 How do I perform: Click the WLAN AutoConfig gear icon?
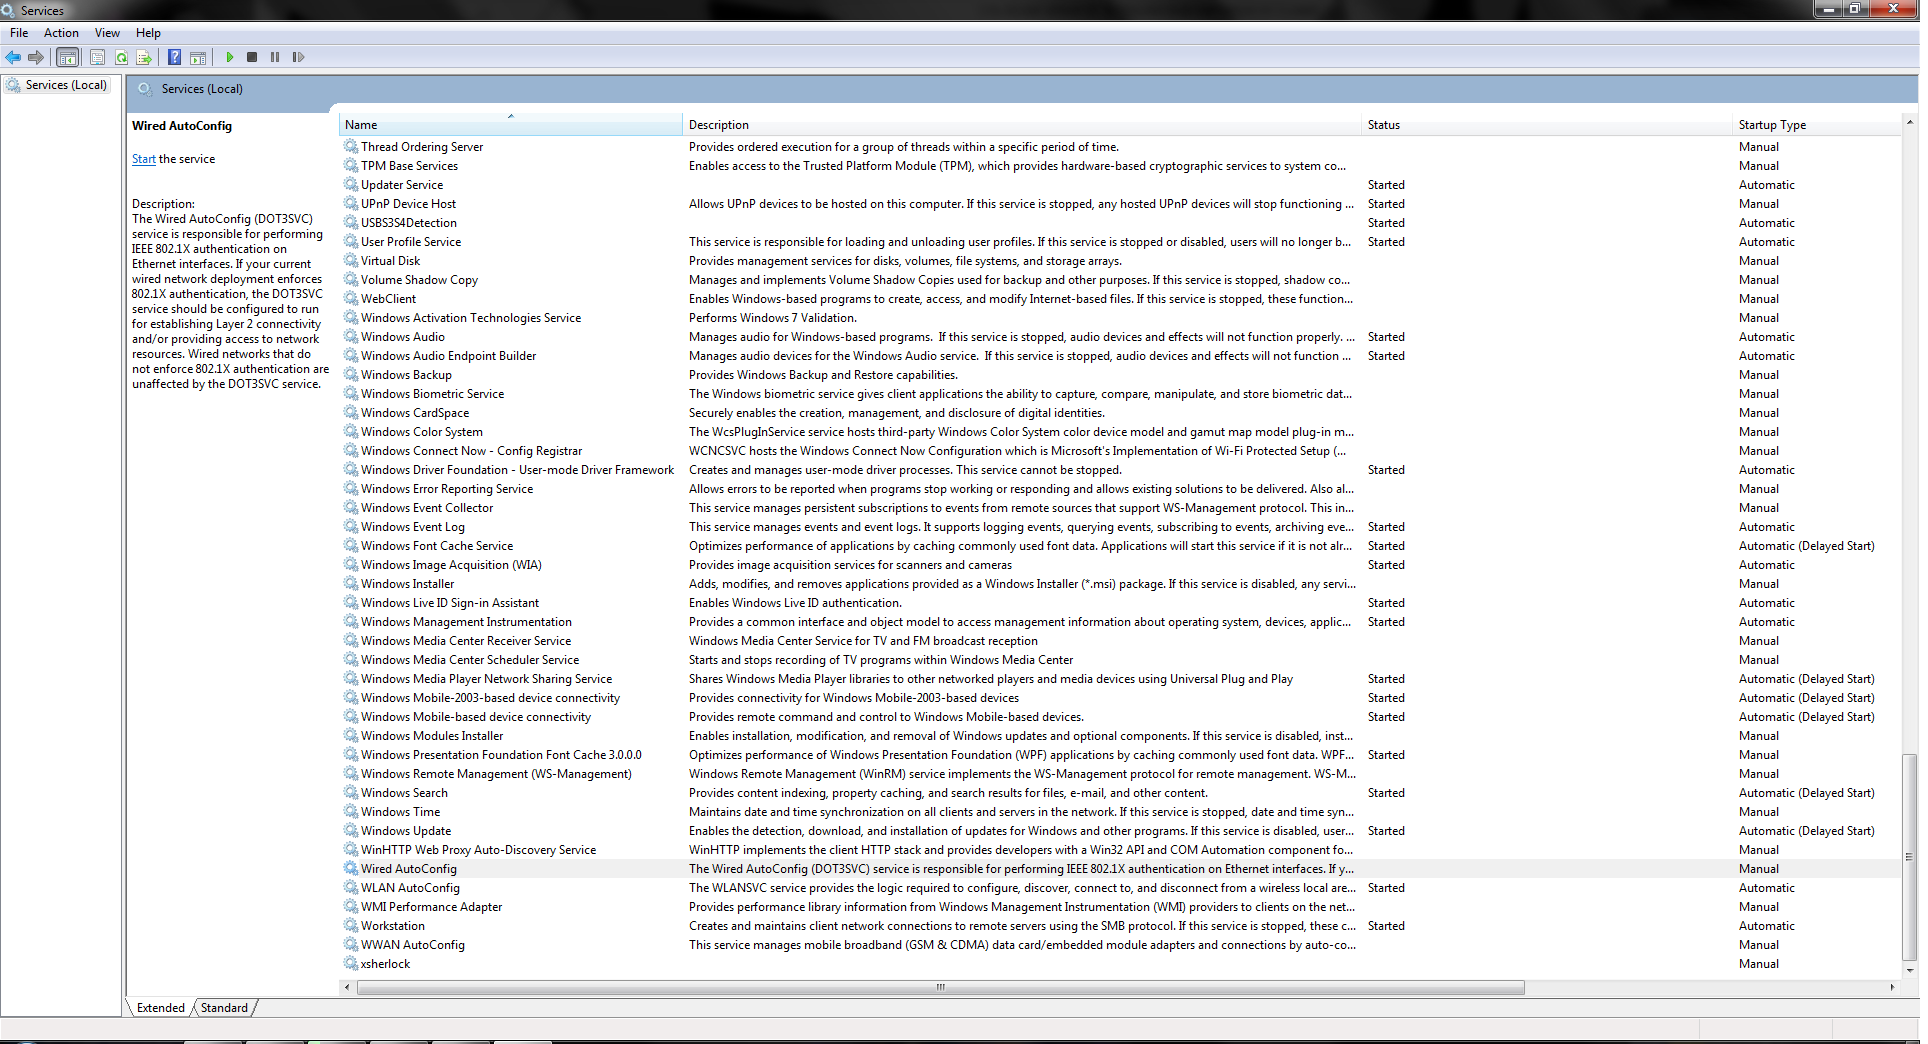coord(351,887)
